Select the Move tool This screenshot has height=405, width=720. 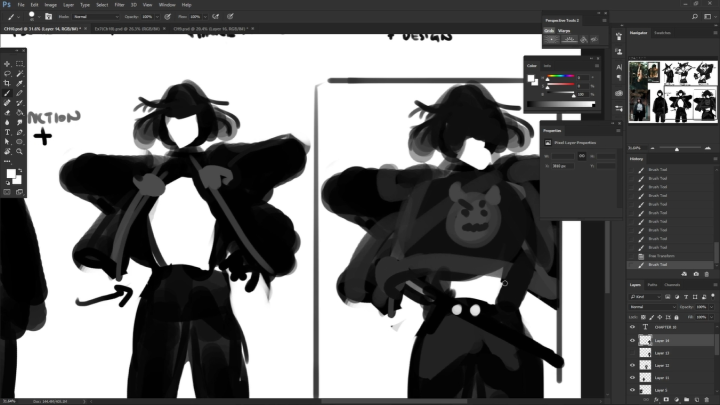pos(7,64)
